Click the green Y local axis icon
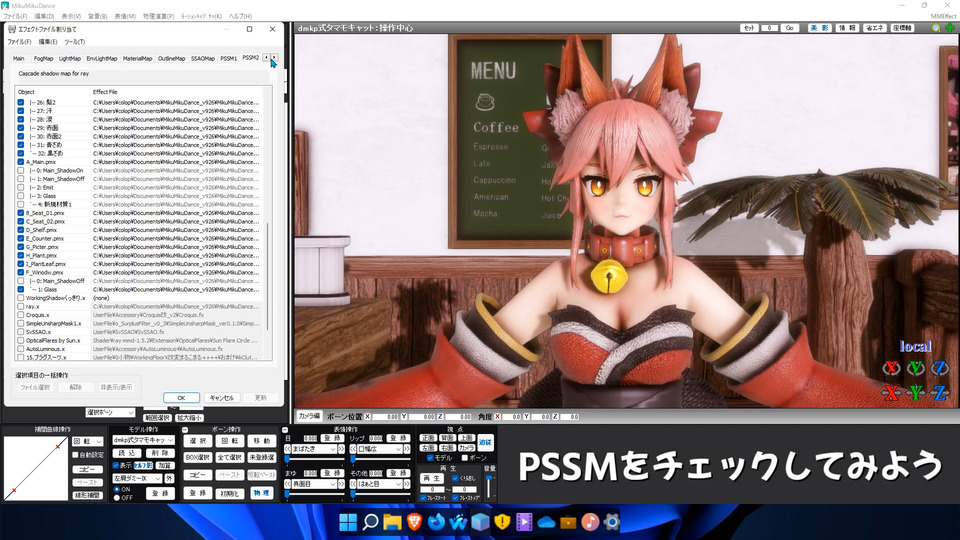This screenshot has width=960, height=540. [x=914, y=368]
